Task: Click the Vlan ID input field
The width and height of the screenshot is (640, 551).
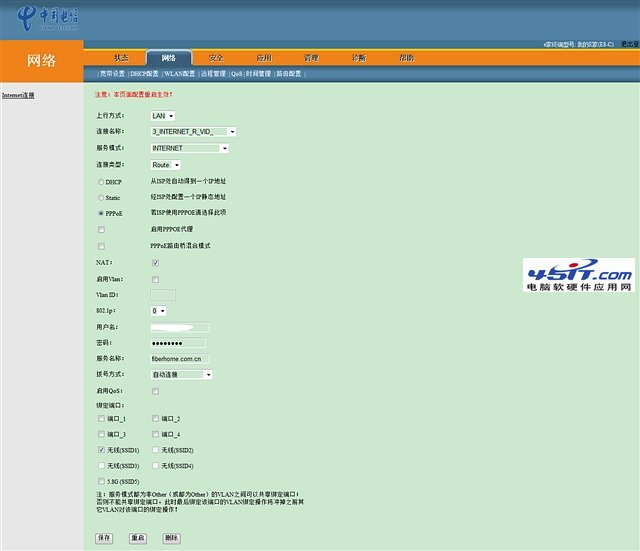Action: 163,295
